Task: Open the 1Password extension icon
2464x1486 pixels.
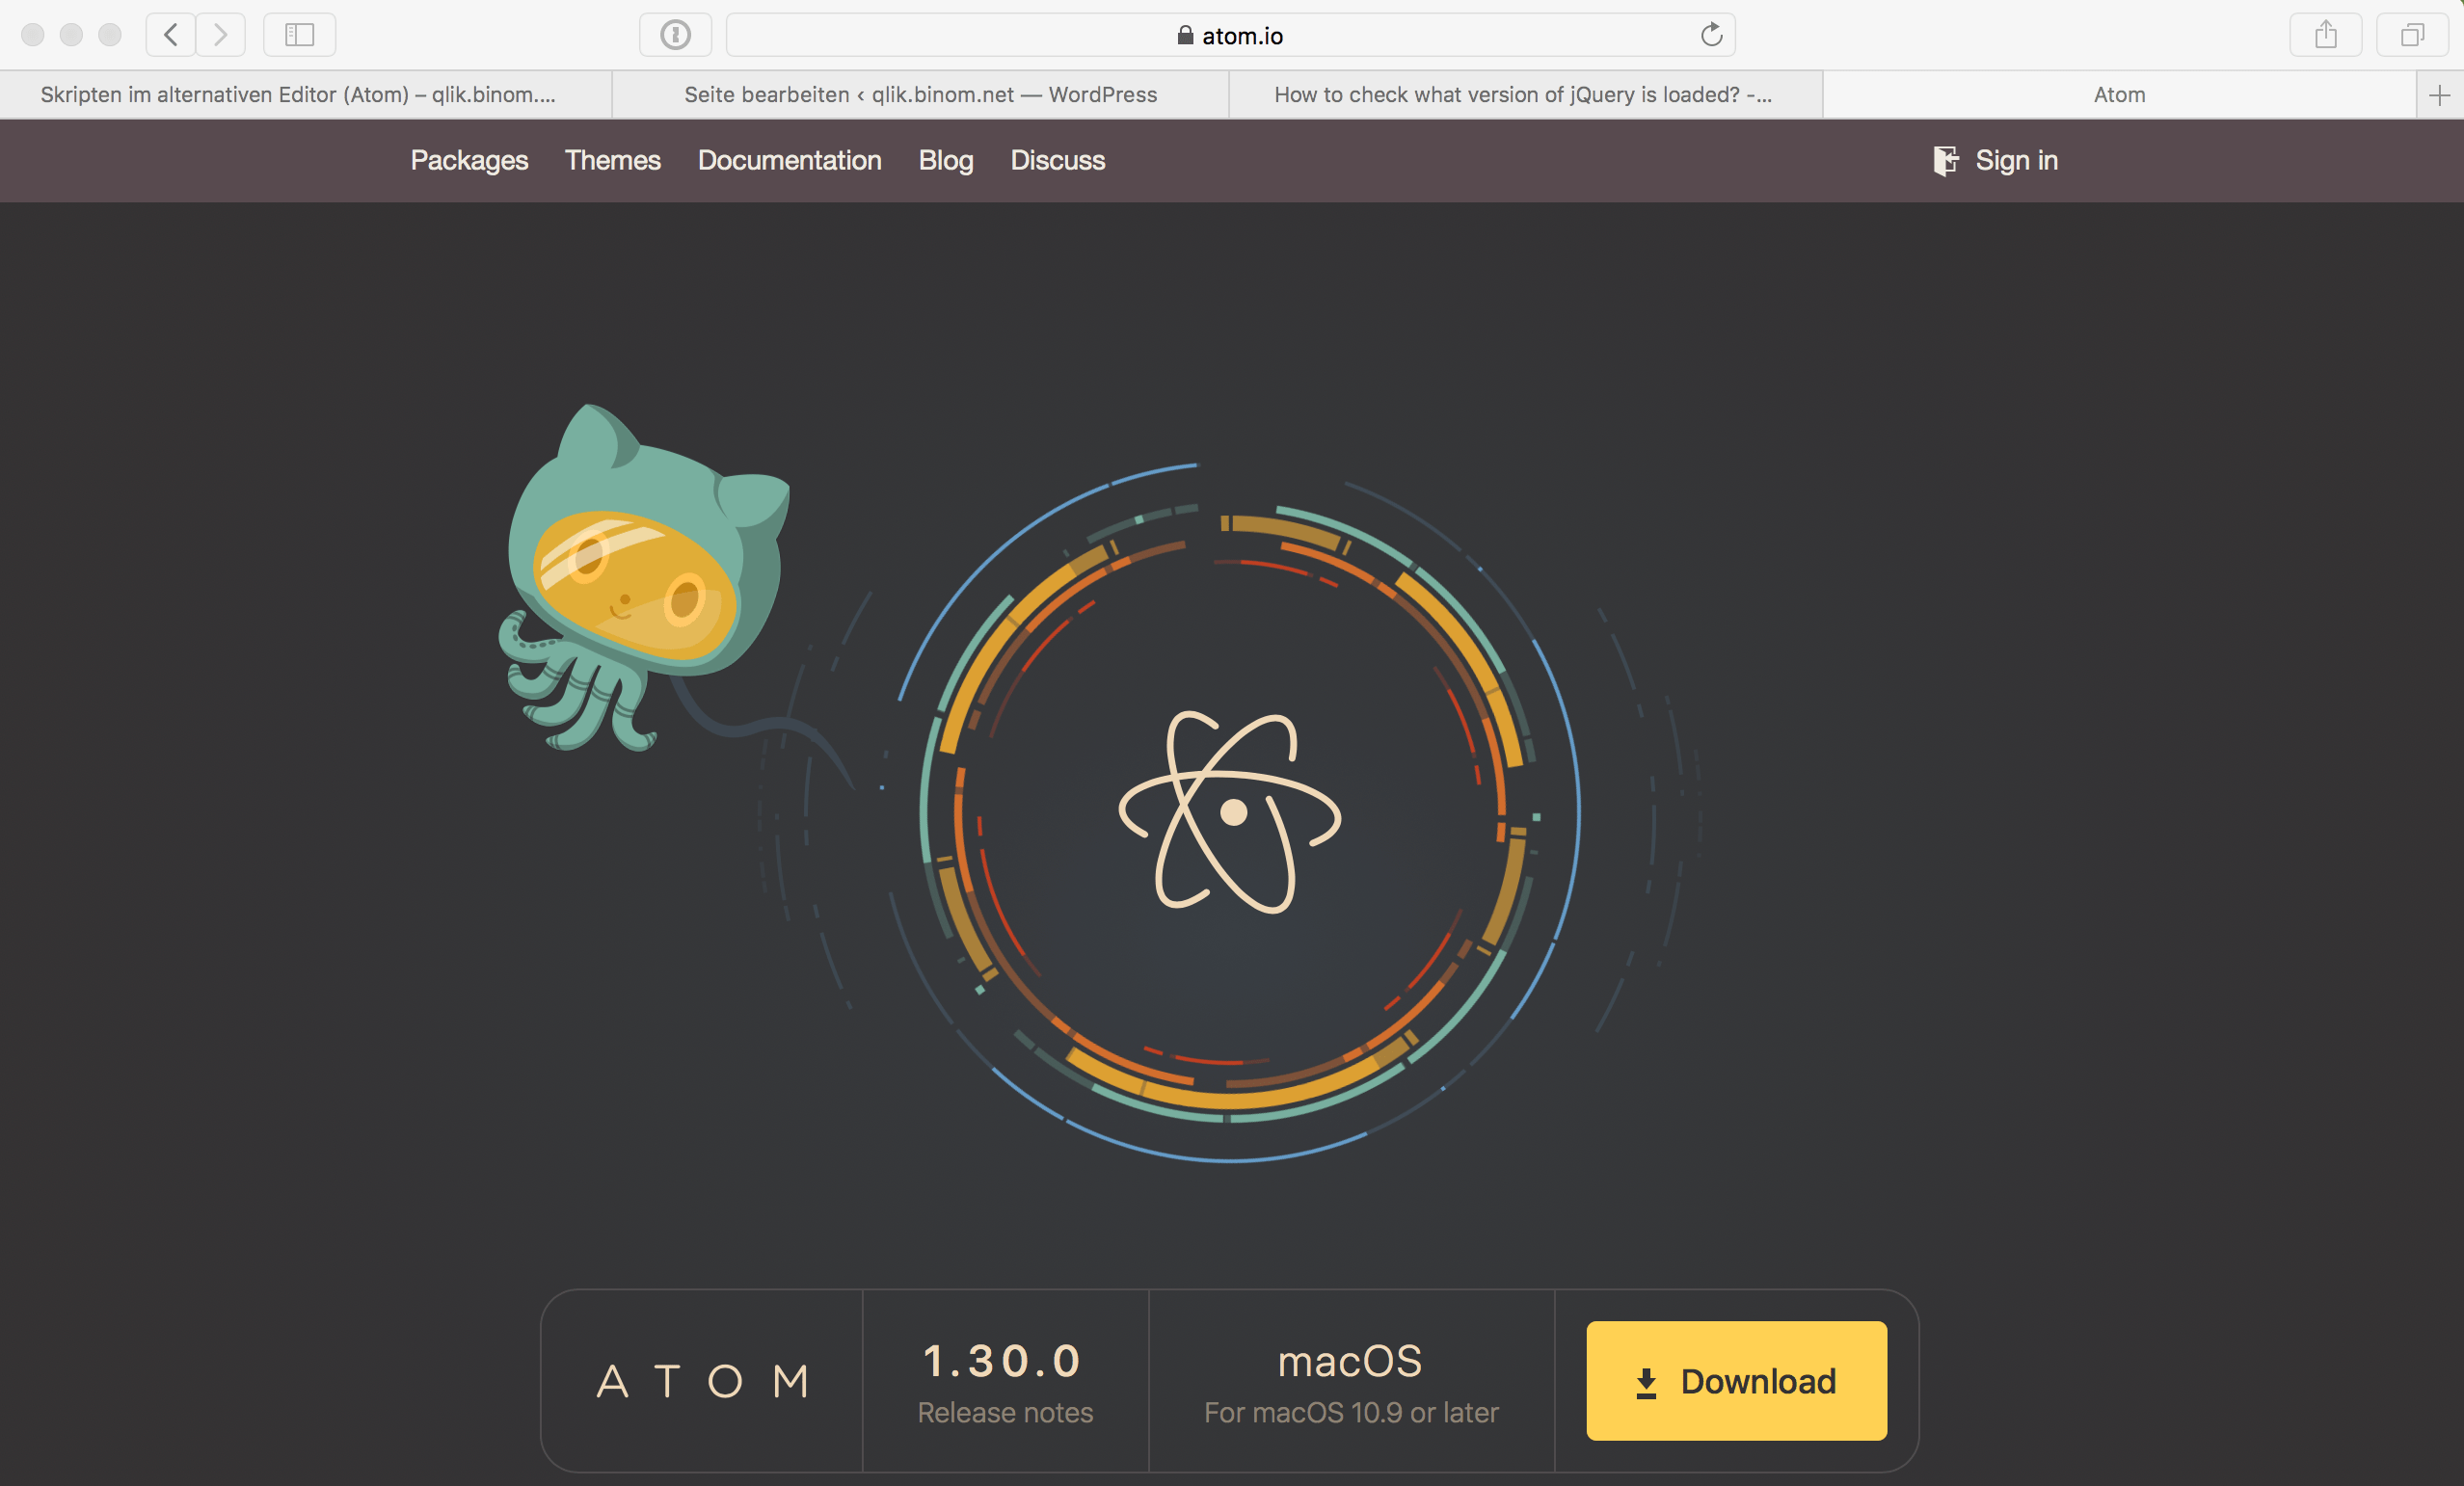Action: tap(675, 35)
